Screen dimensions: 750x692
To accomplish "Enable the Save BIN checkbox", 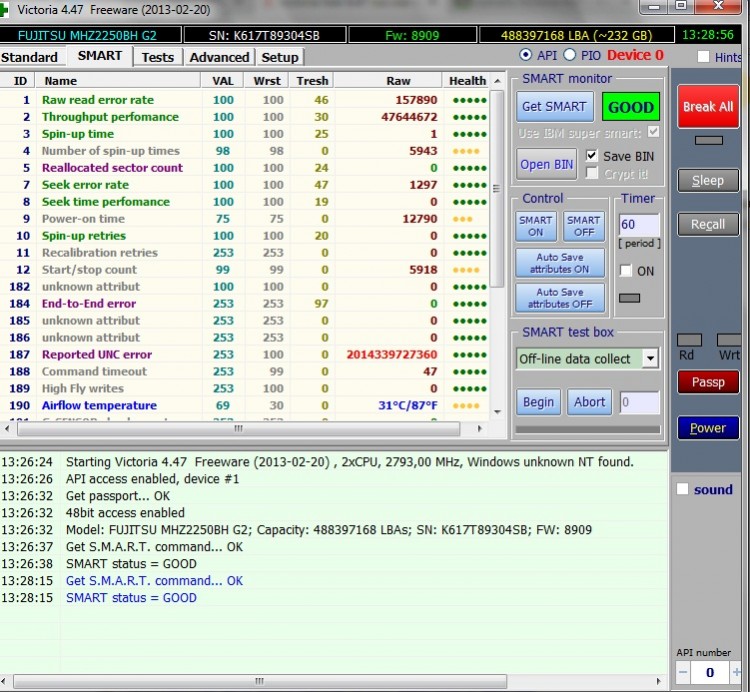I will (592, 156).
